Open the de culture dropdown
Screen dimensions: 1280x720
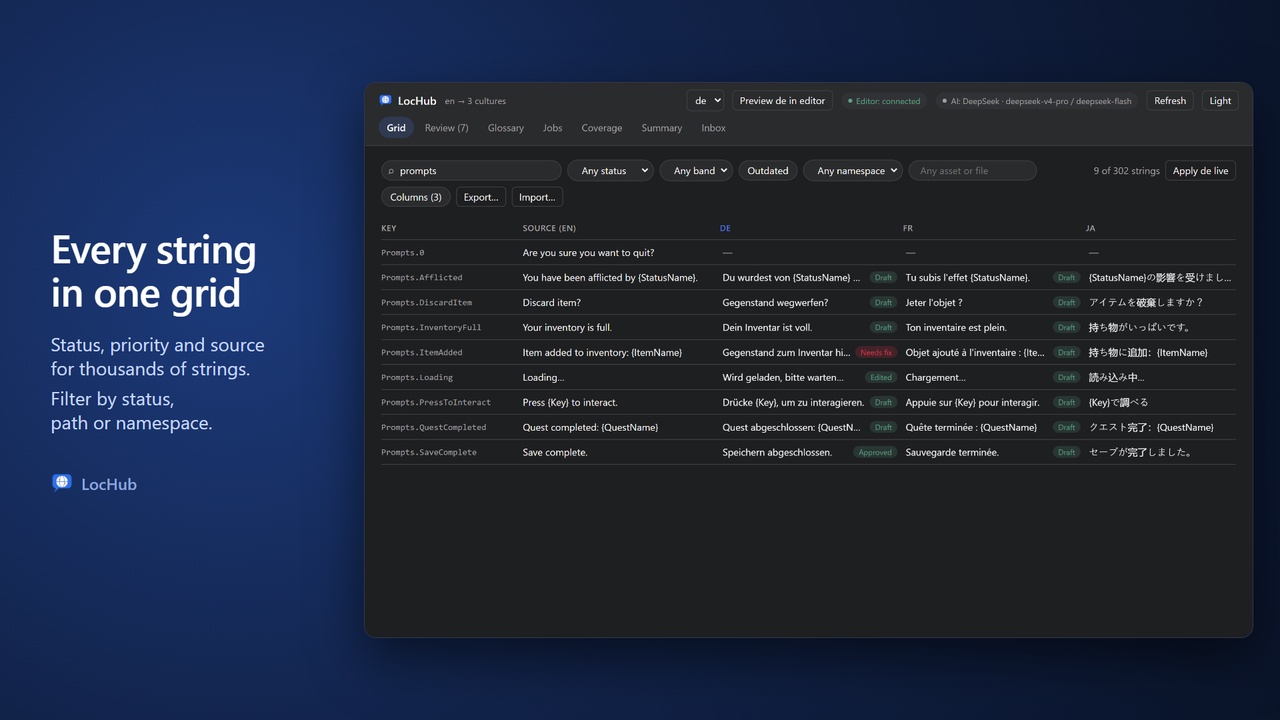[x=705, y=101]
